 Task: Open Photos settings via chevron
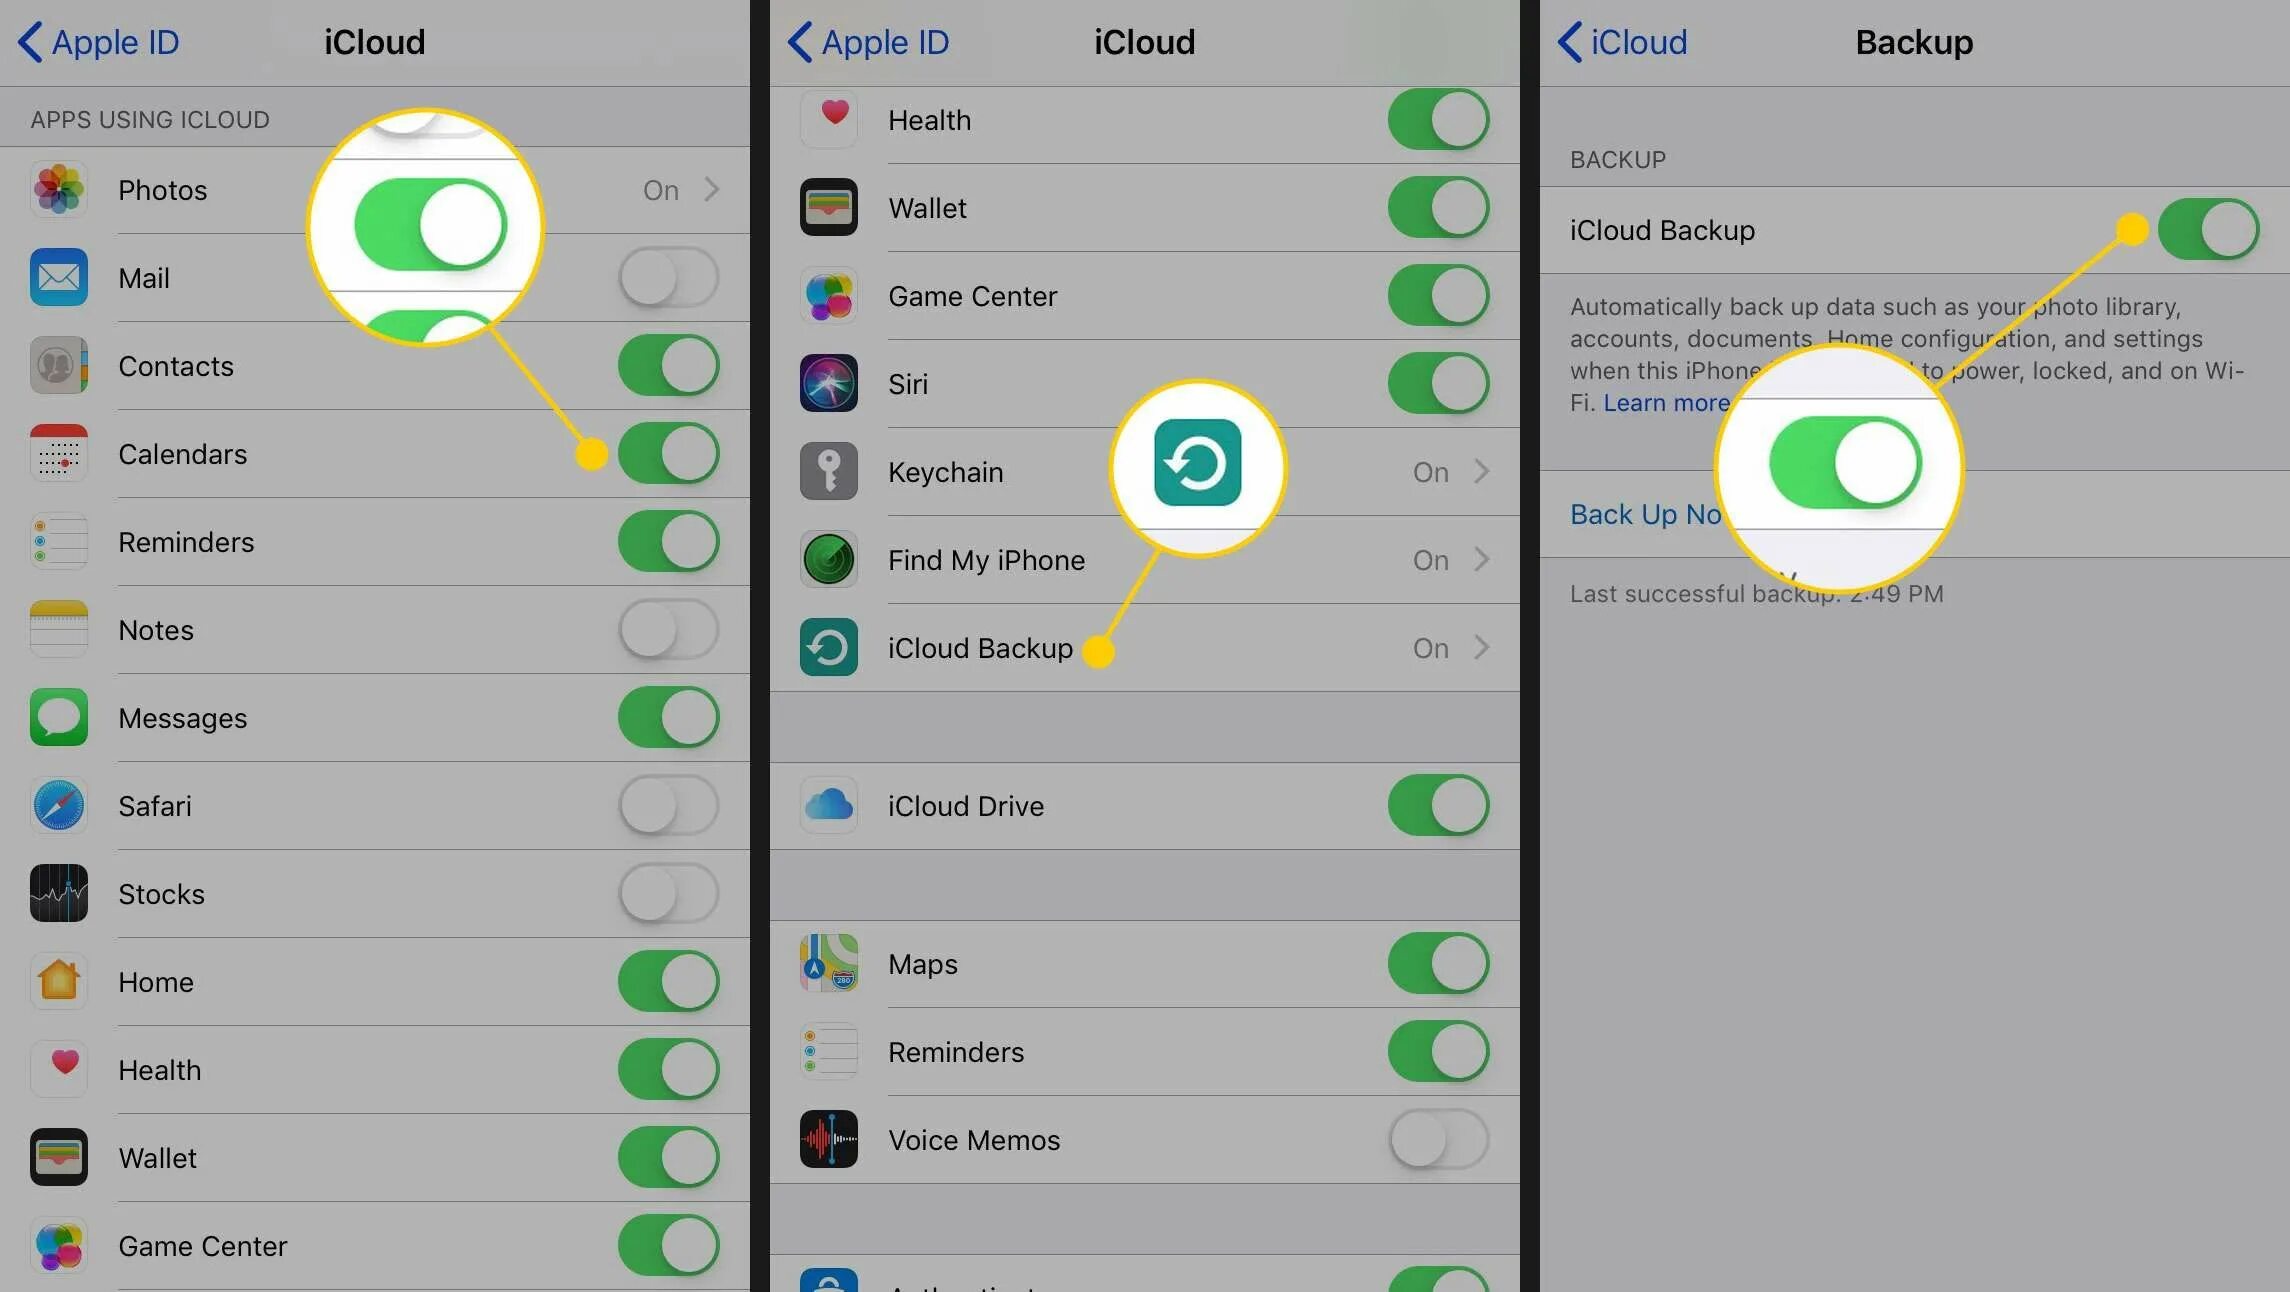[x=711, y=189]
